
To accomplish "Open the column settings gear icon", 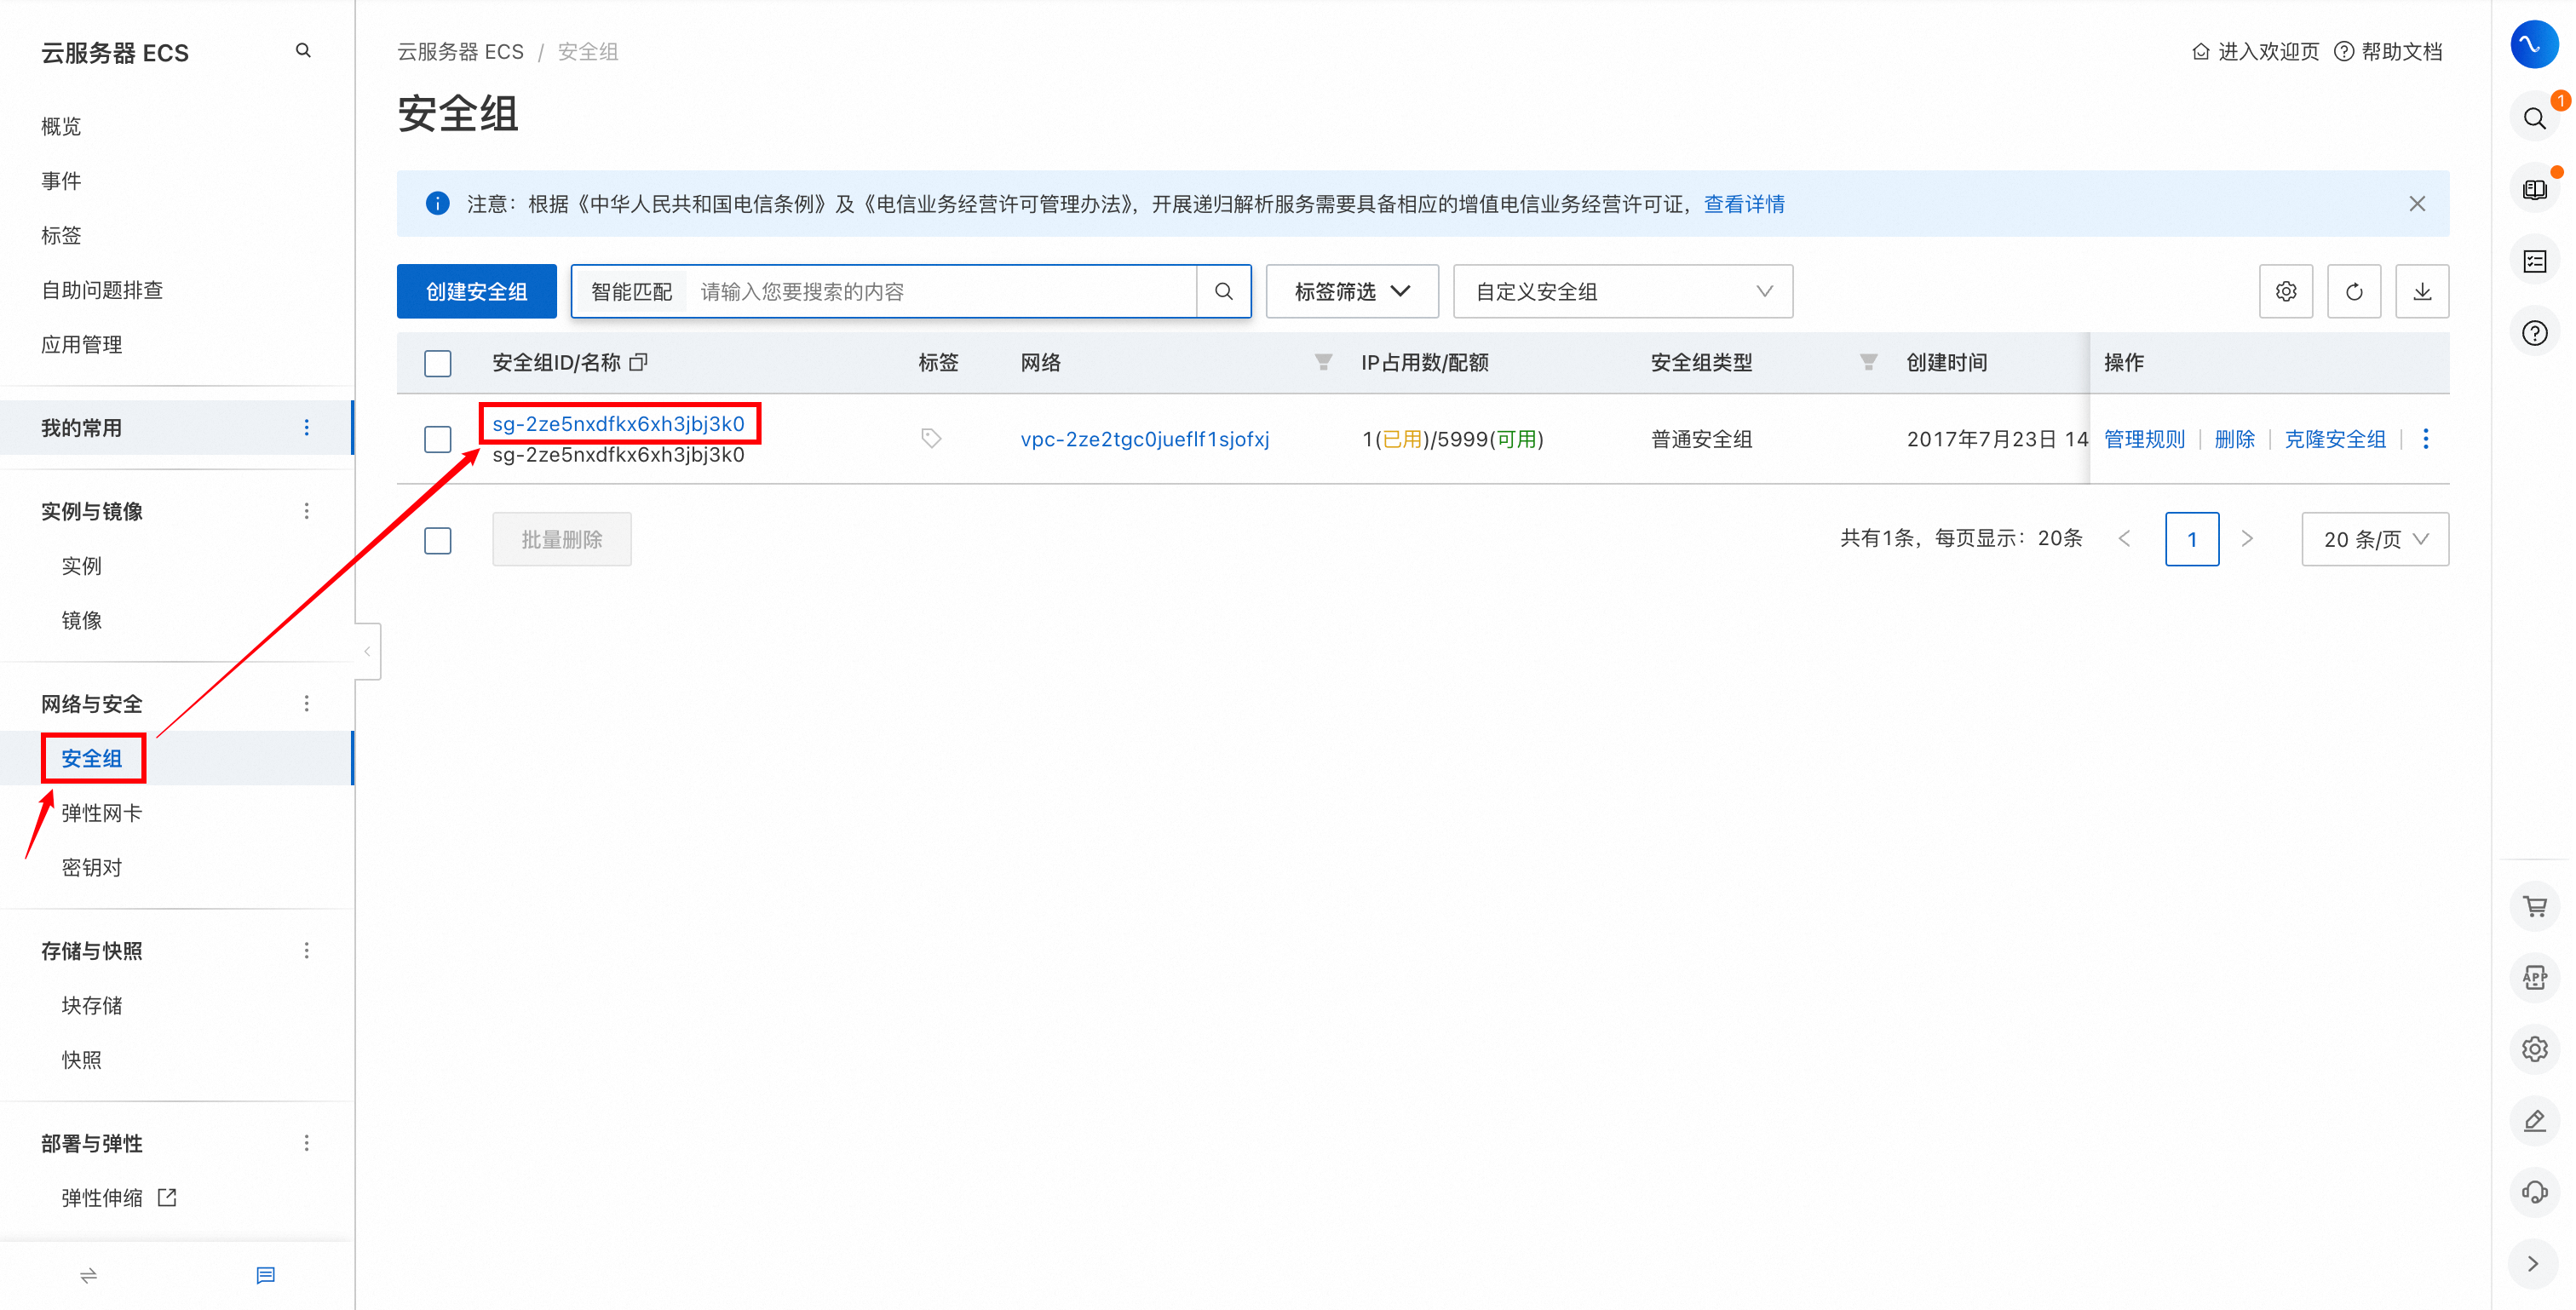I will 2285,291.
